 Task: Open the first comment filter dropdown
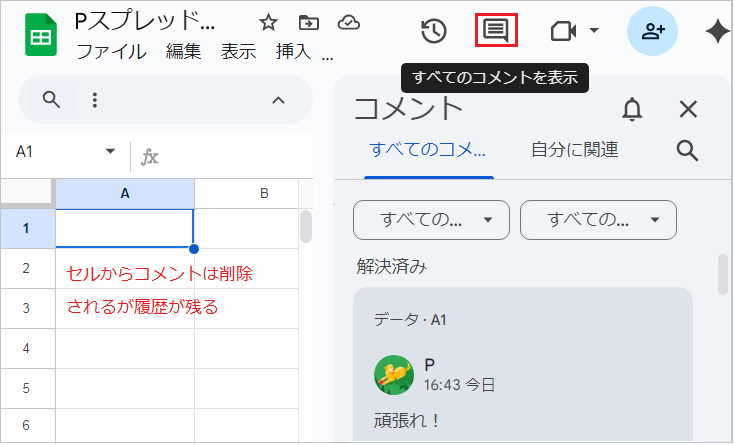coord(431,220)
